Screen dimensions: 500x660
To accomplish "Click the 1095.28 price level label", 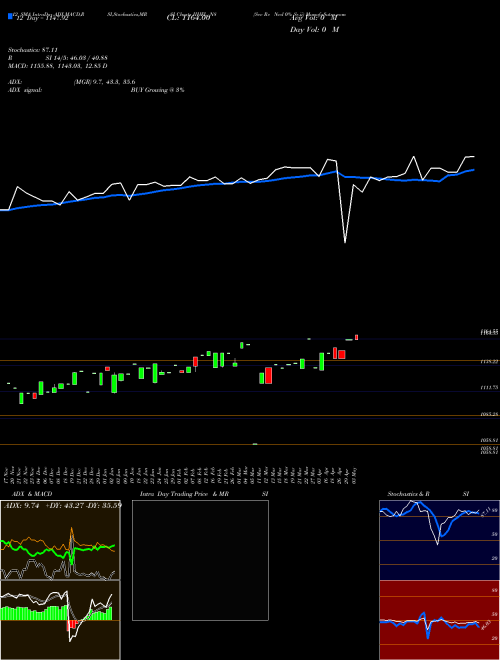I will [x=489, y=415].
